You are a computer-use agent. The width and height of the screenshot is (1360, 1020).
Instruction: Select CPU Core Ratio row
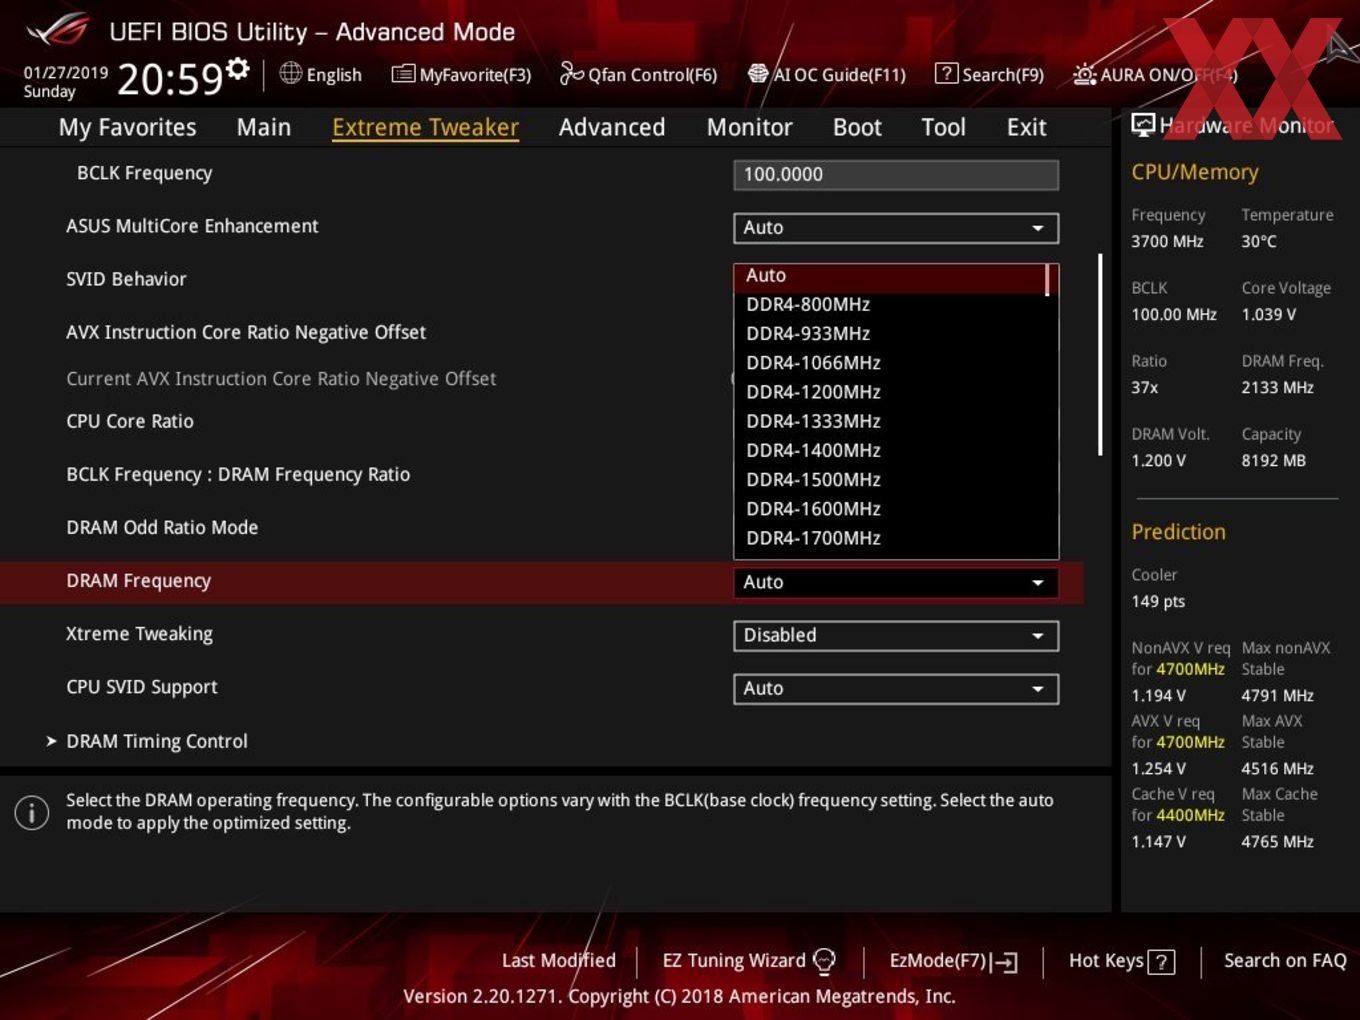(130, 421)
